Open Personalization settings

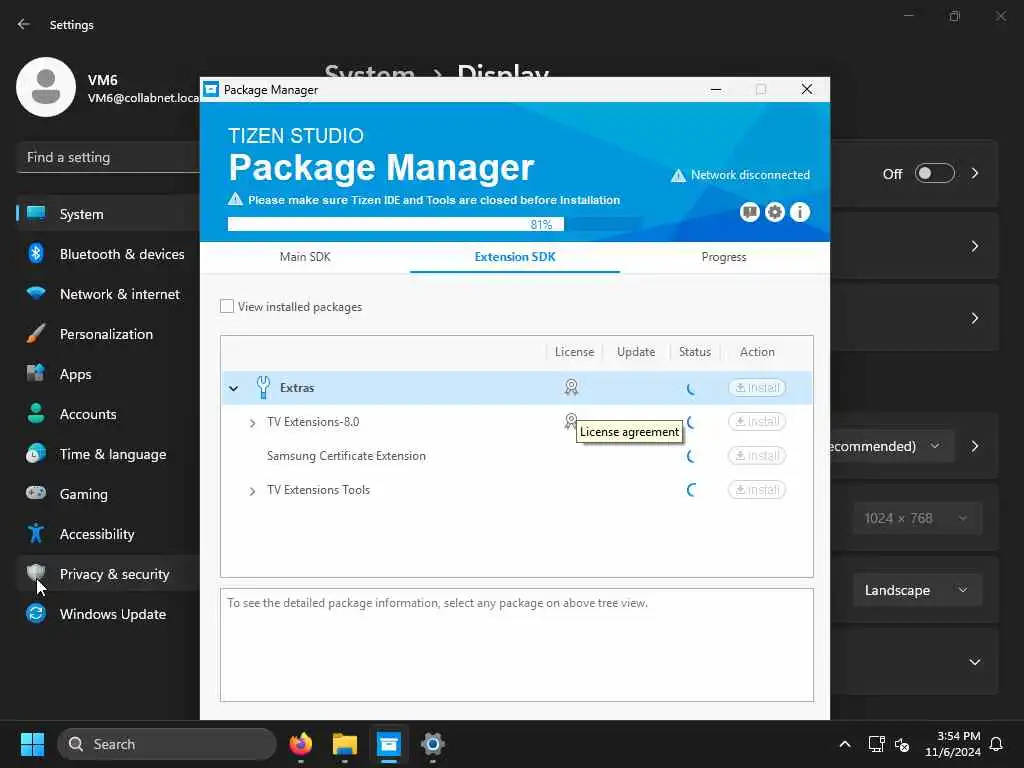(108, 334)
